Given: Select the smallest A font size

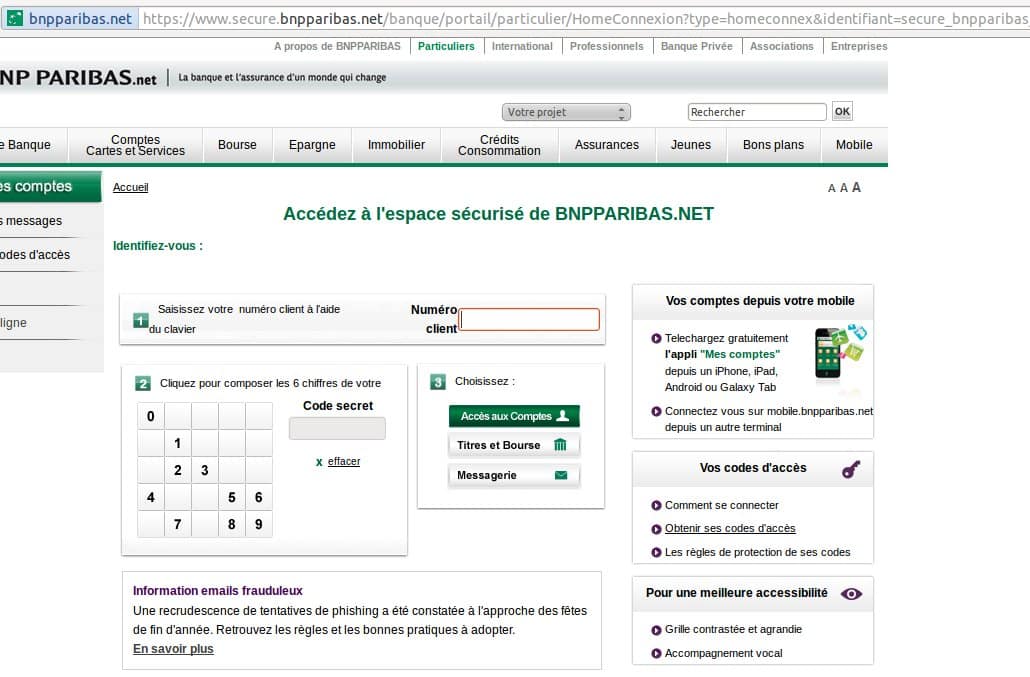Looking at the screenshot, I should [832, 188].
